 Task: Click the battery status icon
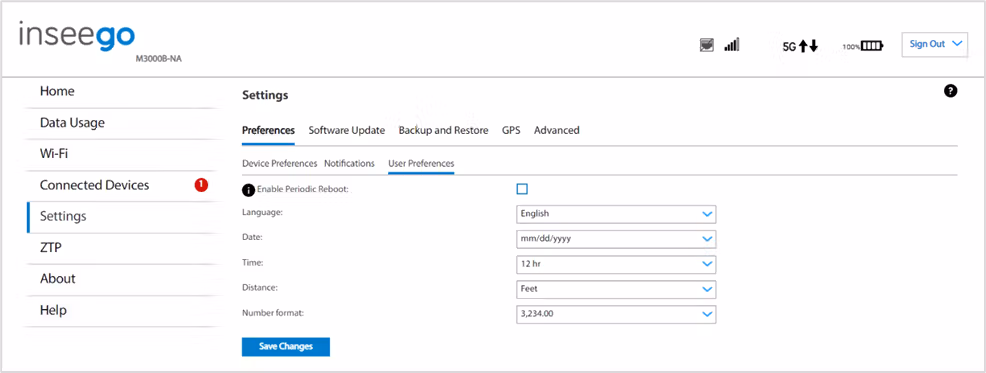coord(872,46)
